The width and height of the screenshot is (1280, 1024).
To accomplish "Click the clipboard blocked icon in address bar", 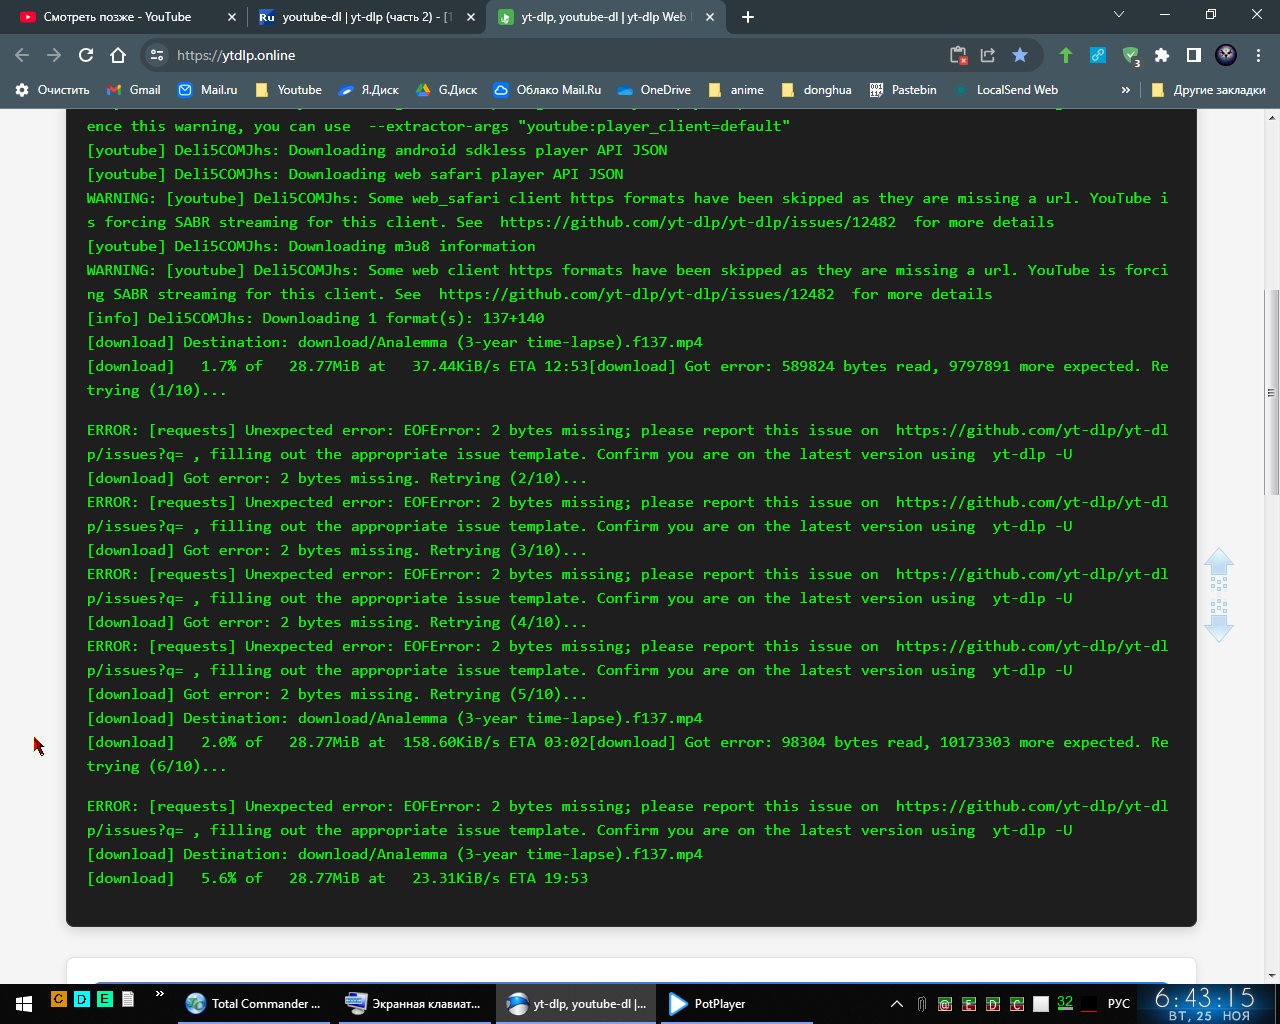I will tap(958, 55).
